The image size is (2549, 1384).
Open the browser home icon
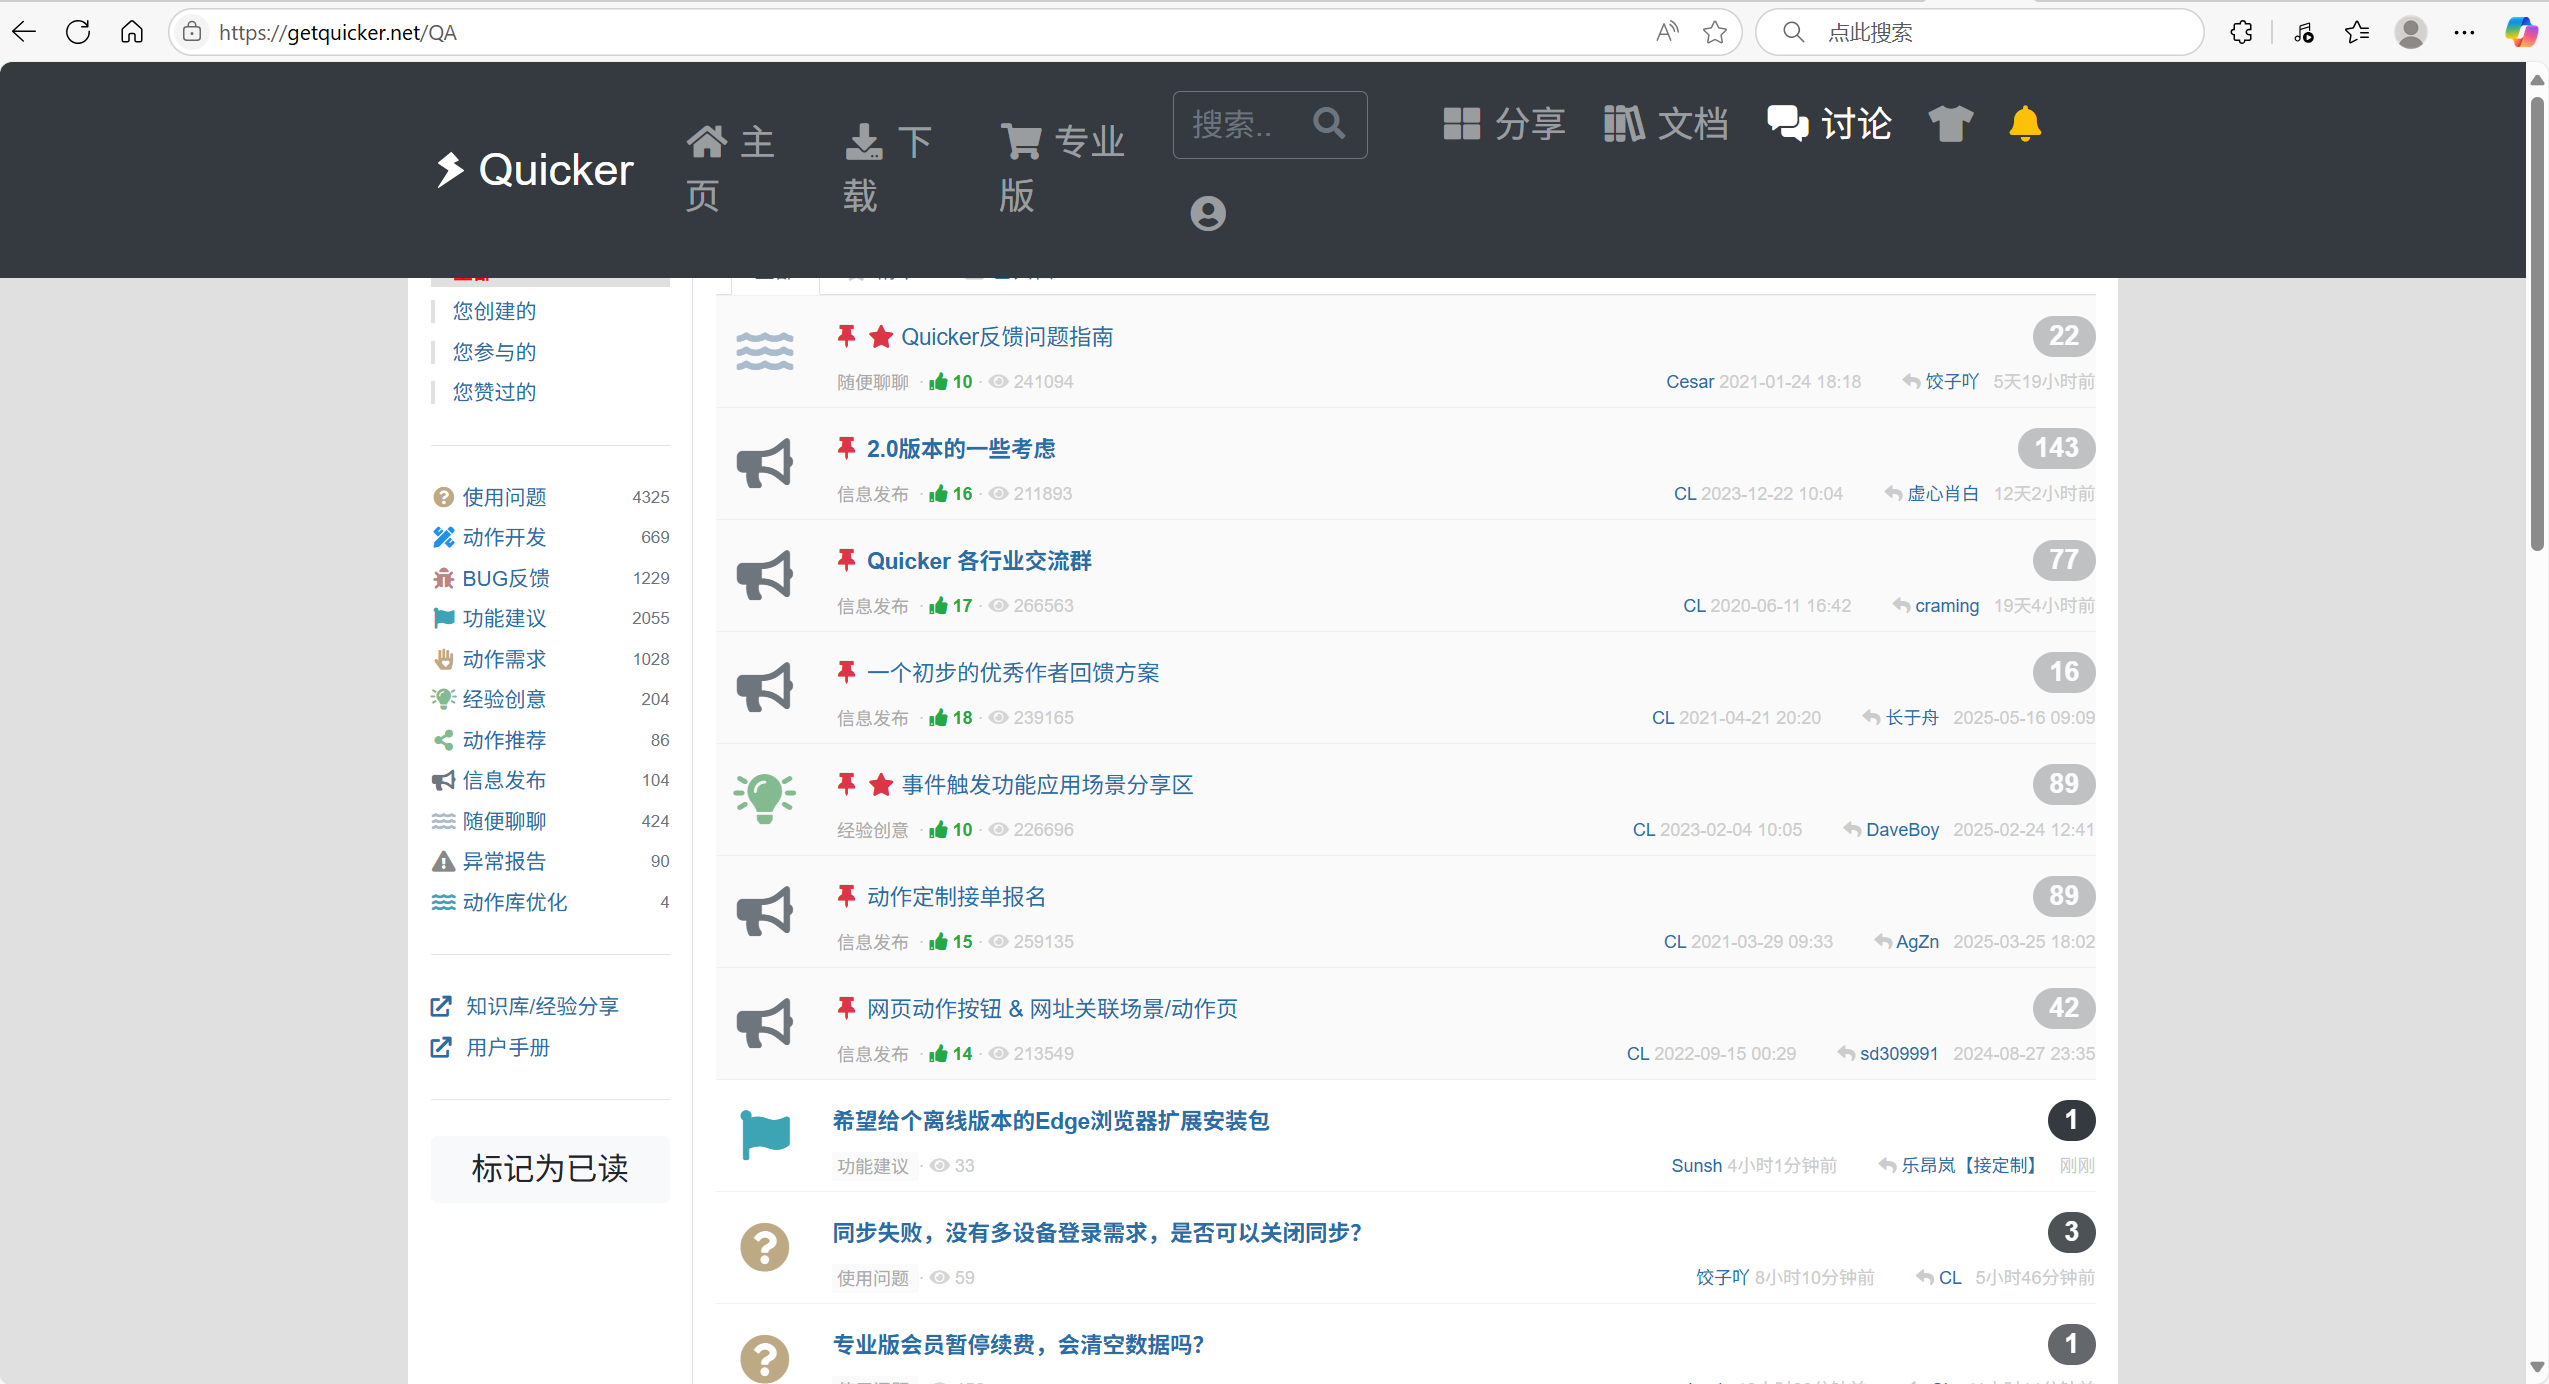(x=132, y=32)
